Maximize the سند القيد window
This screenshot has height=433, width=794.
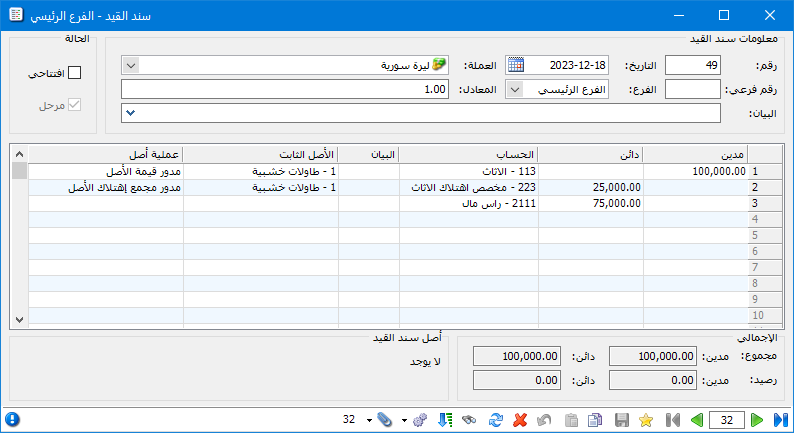(x=724, y=15)
